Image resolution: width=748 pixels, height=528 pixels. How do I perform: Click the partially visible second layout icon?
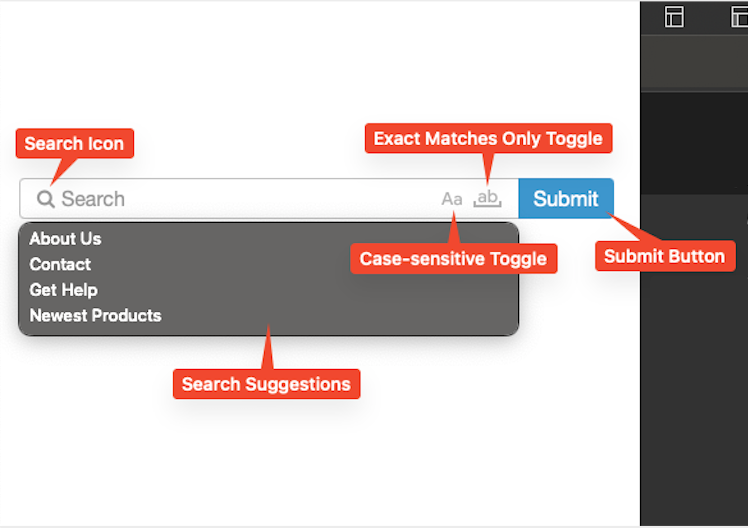click(740, 17)
